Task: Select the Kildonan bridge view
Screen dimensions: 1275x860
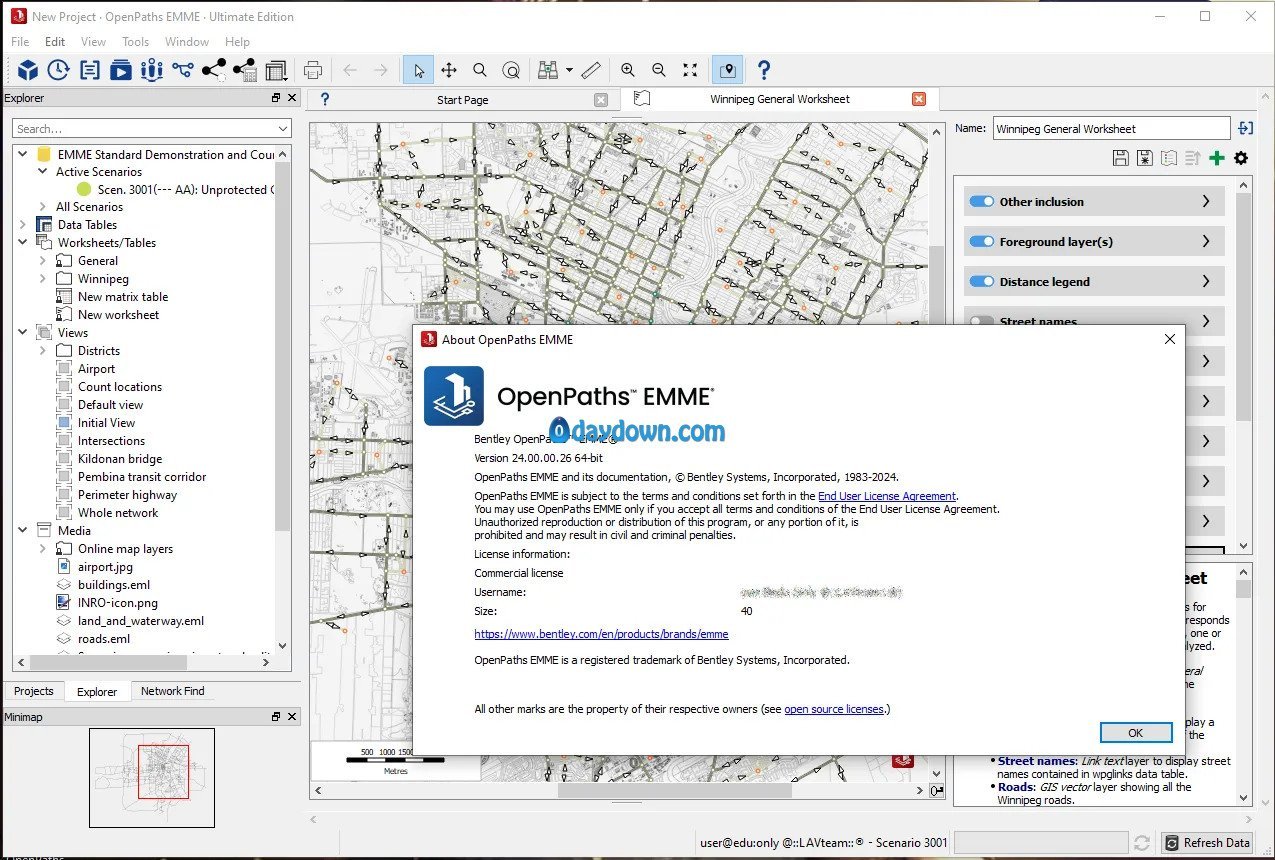Action: click(120, 459)
